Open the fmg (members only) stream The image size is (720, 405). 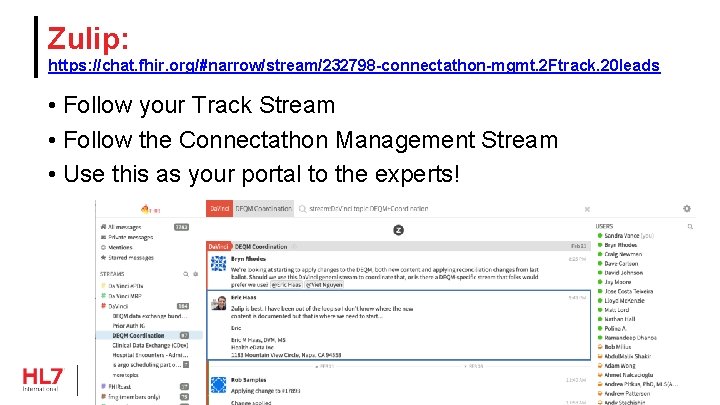point(134,397)
